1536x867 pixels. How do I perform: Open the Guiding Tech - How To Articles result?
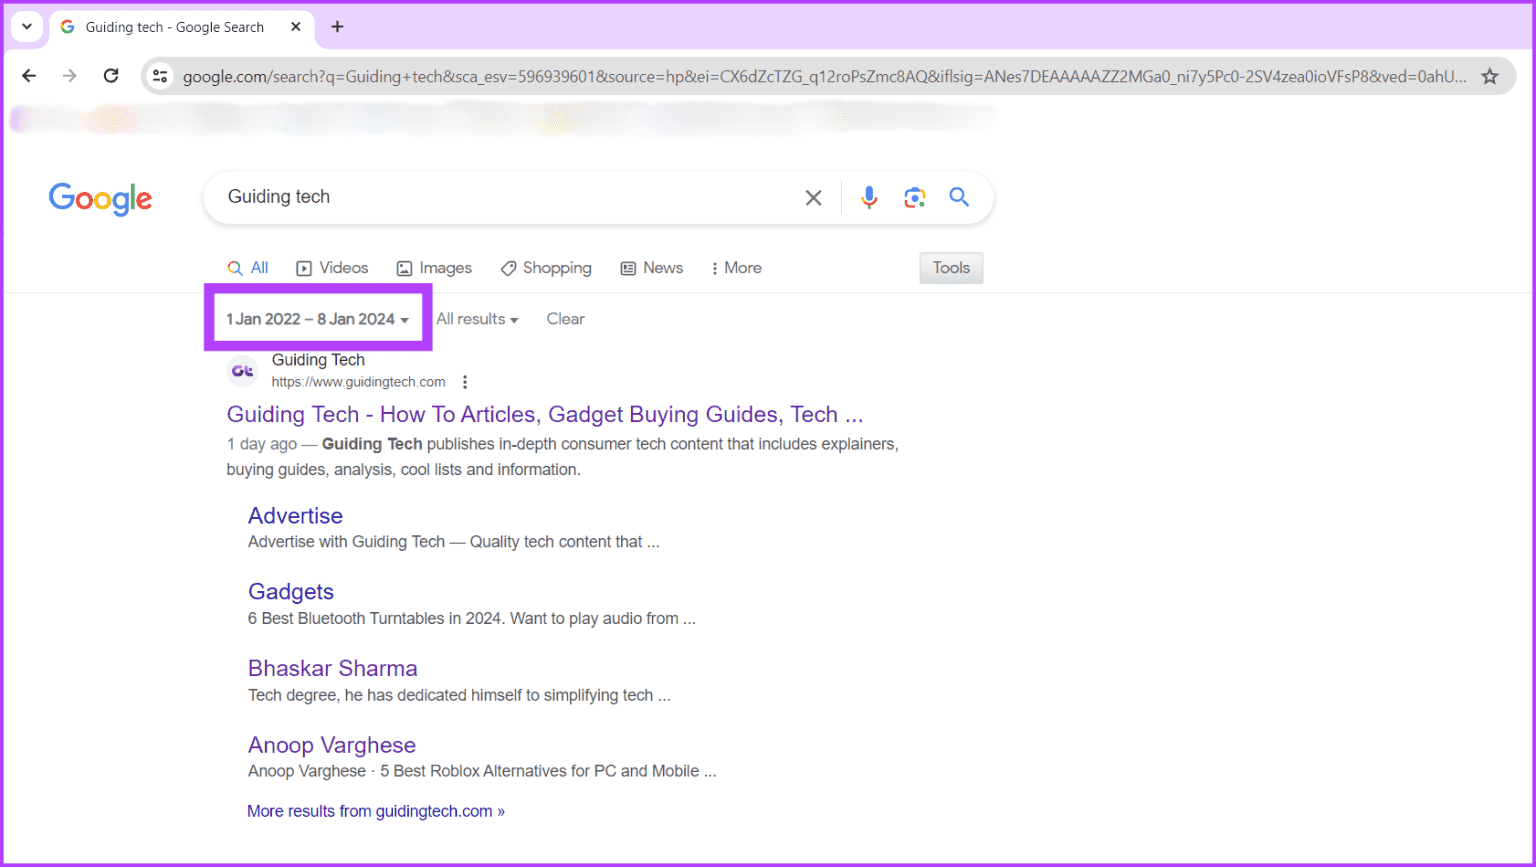coord(545,415)
